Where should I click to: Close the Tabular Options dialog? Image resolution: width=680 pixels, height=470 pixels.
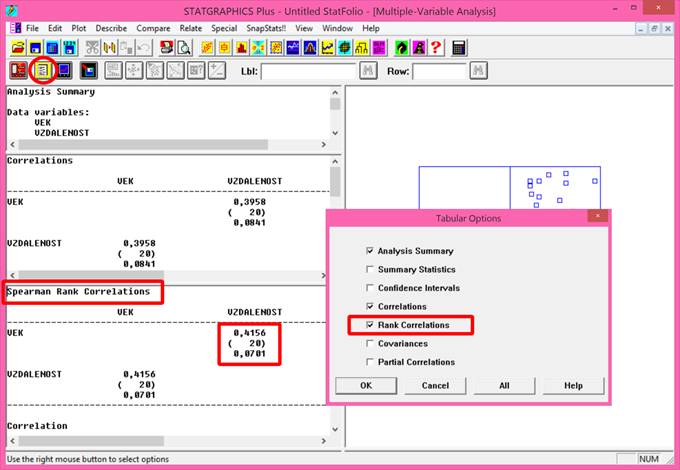(x=598, y=216)
